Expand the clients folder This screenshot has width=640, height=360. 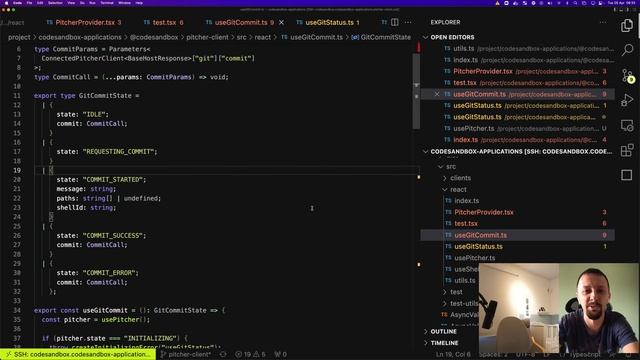457,178
